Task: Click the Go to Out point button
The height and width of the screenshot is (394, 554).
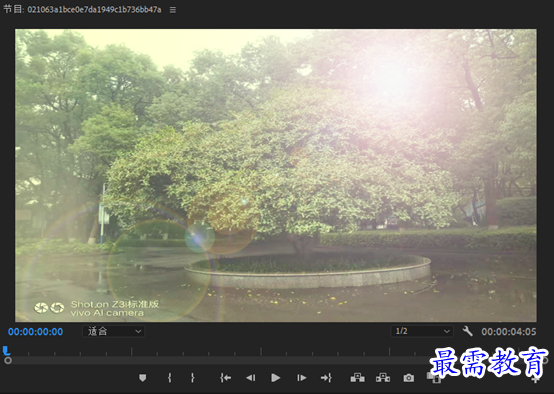Action: point(326,378)
